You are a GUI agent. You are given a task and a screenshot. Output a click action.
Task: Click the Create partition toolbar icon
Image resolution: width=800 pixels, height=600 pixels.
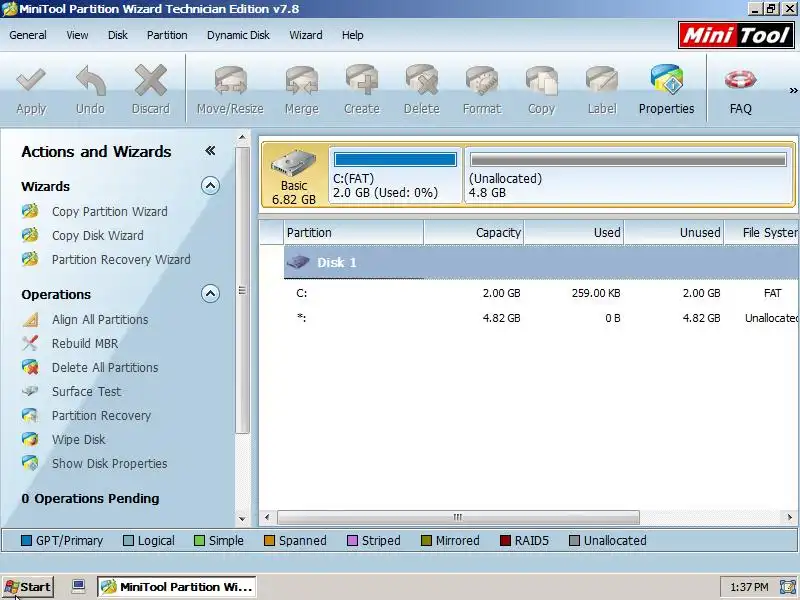(362, 80)
